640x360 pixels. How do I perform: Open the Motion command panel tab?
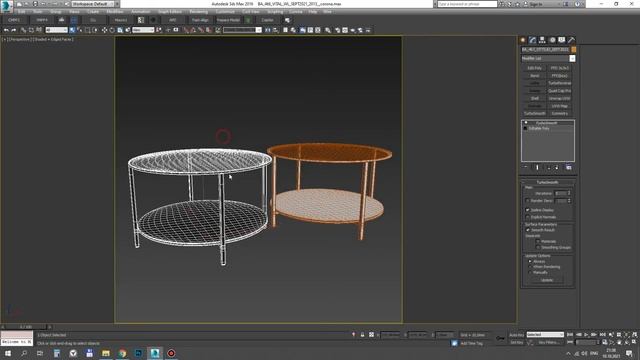point(552,40)
